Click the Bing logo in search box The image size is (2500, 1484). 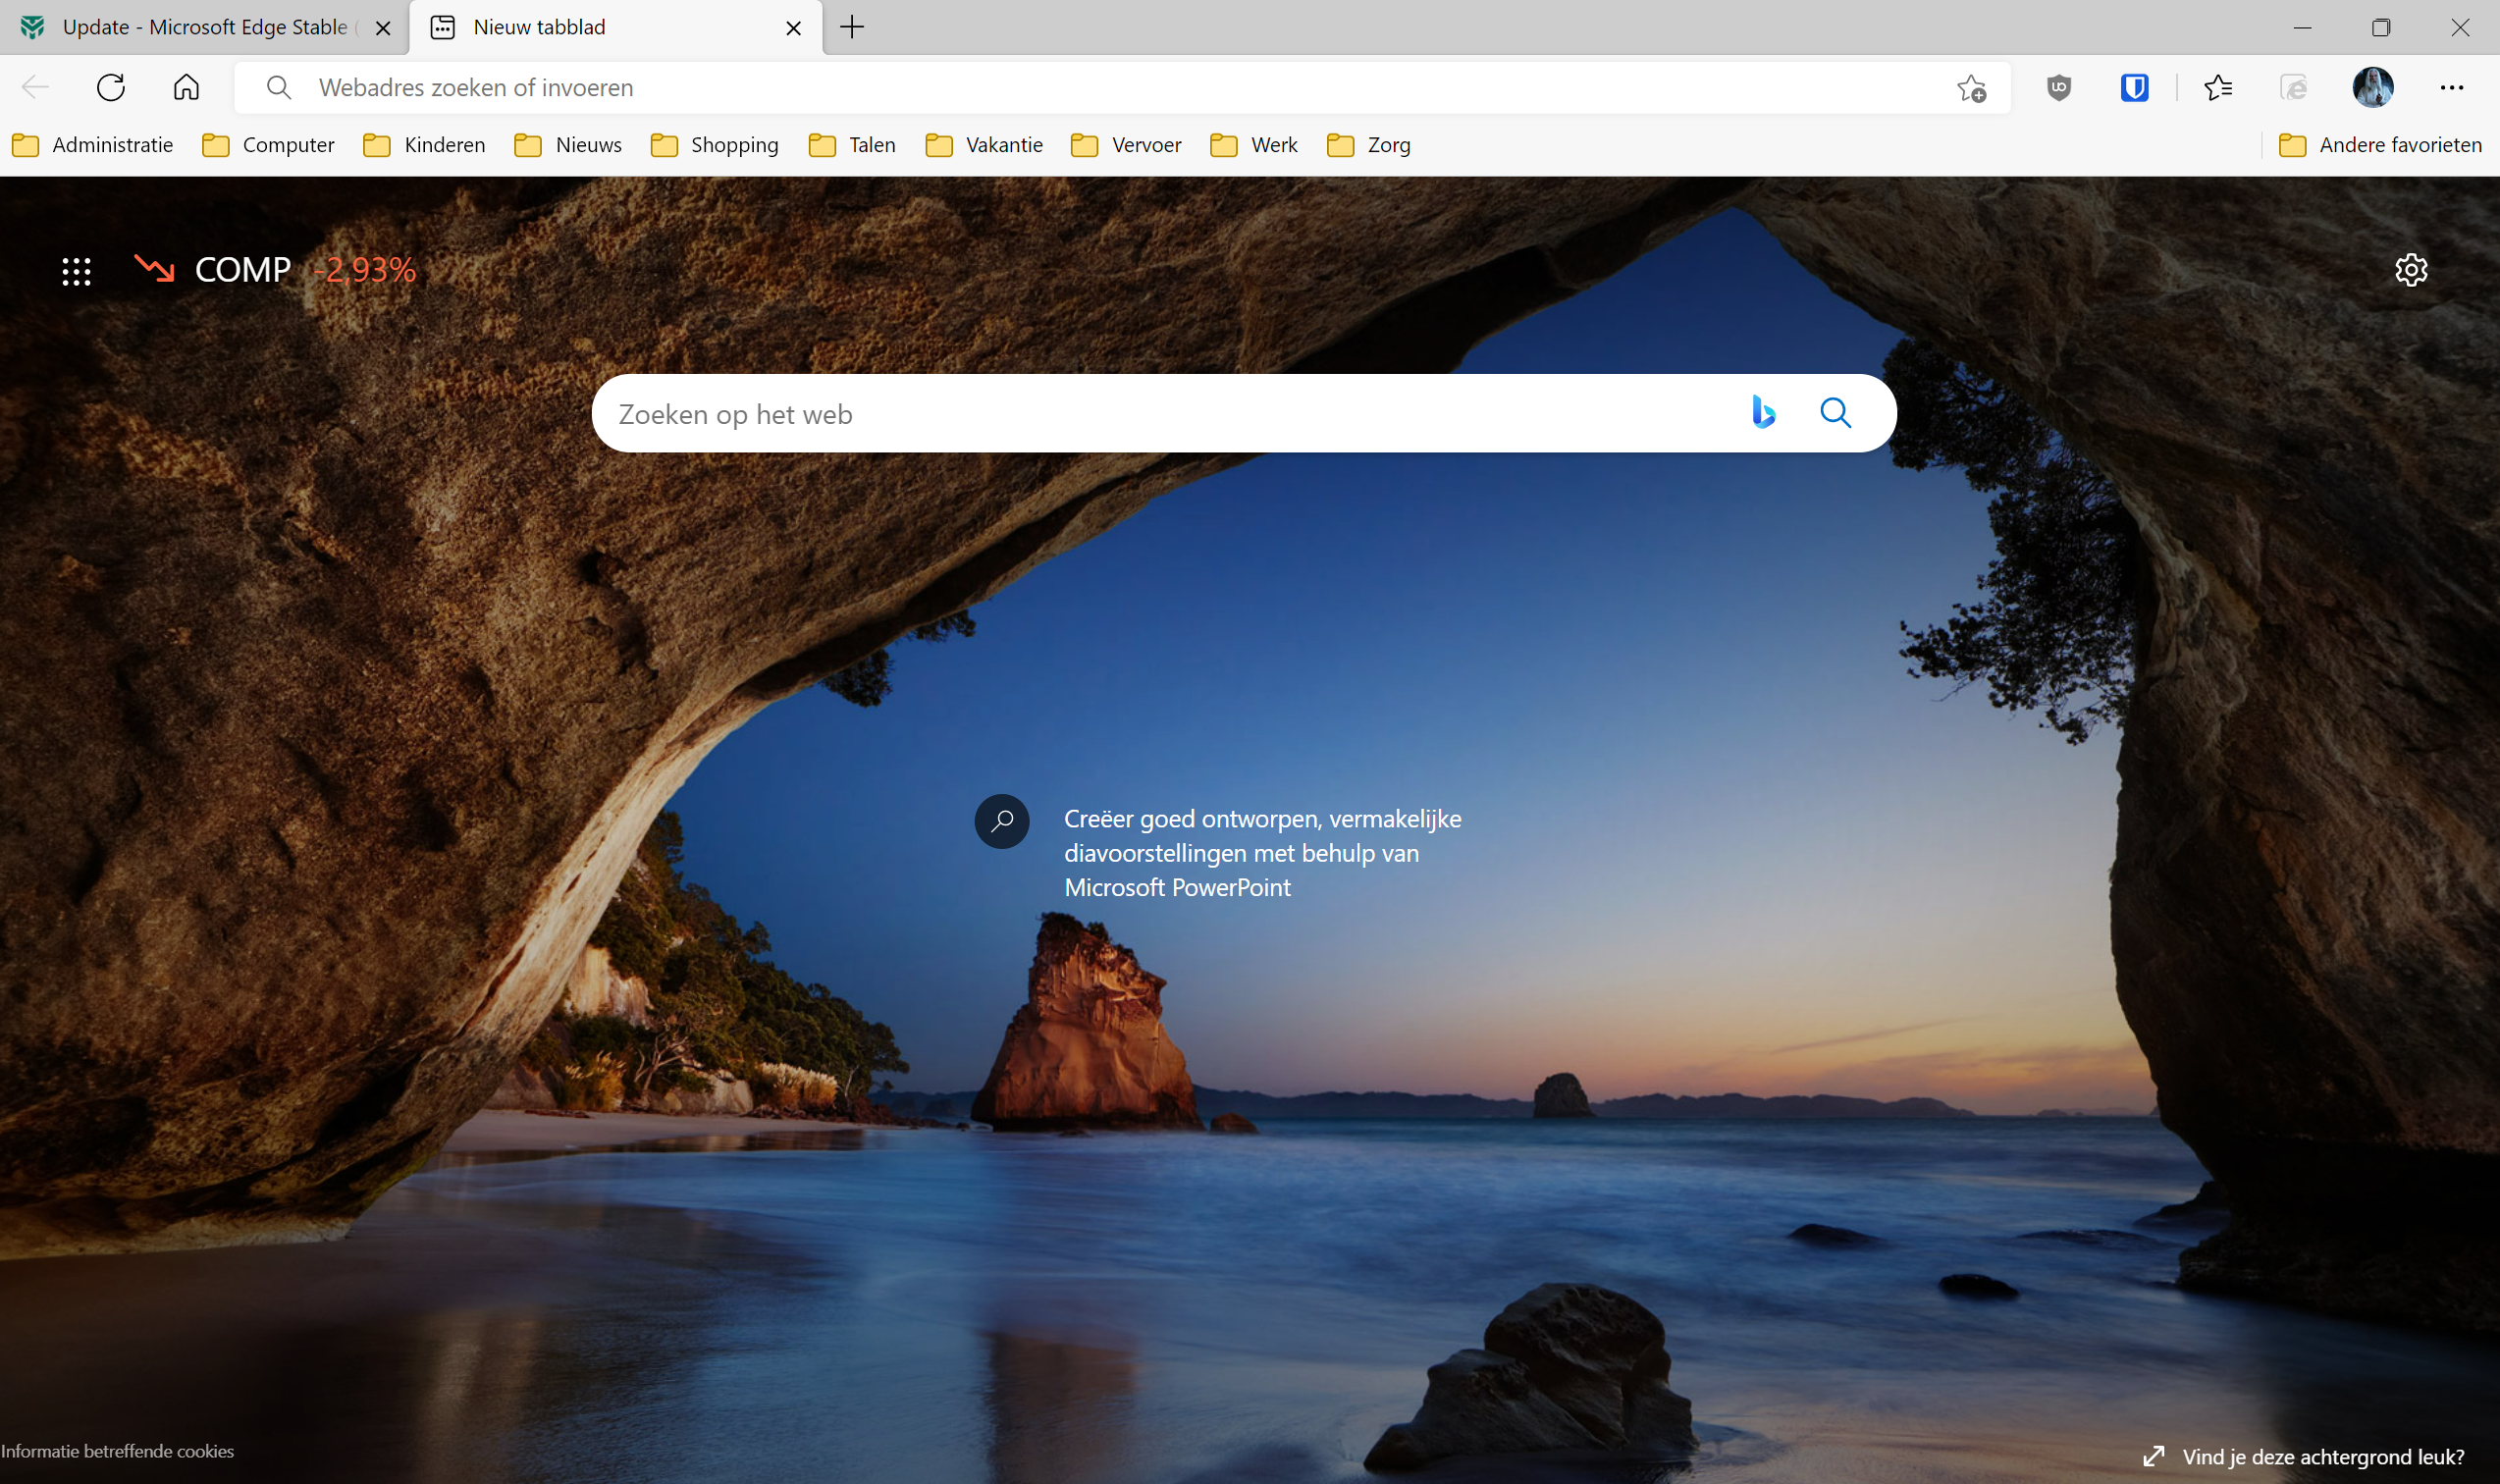[1763, 412]
